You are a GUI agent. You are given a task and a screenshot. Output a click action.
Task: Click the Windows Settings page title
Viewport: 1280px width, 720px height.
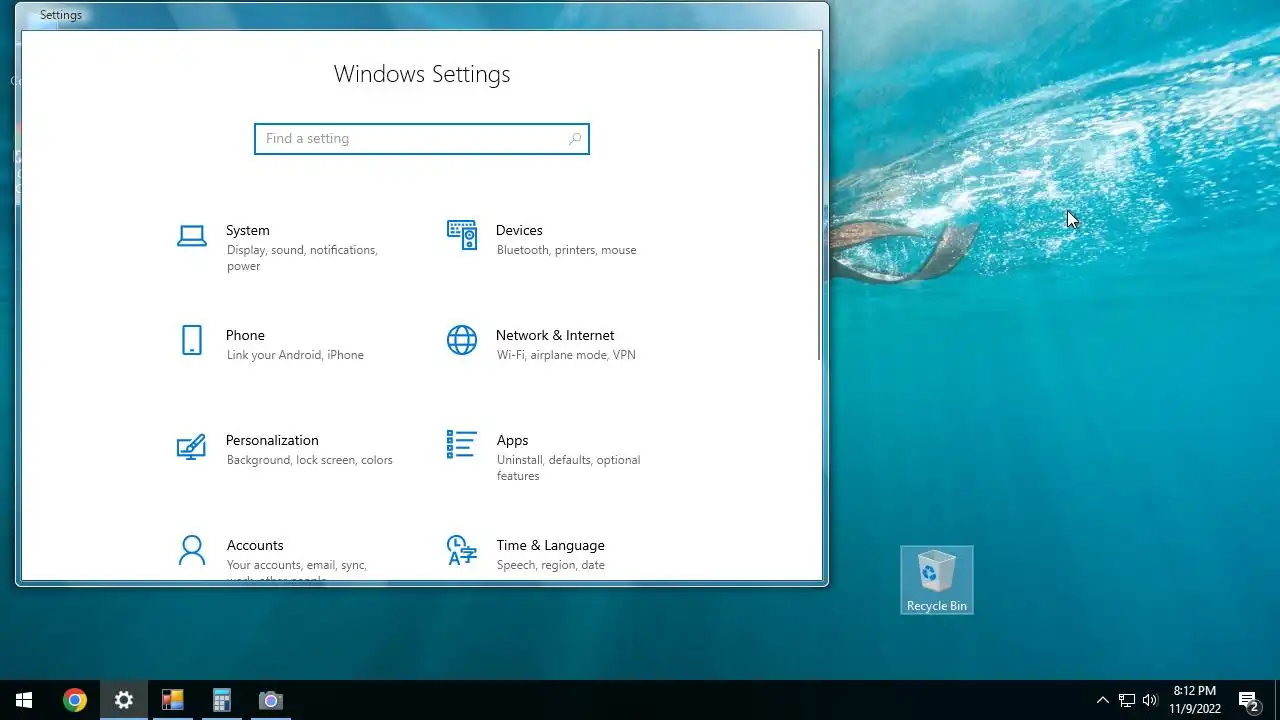click(x=422, y=74)
